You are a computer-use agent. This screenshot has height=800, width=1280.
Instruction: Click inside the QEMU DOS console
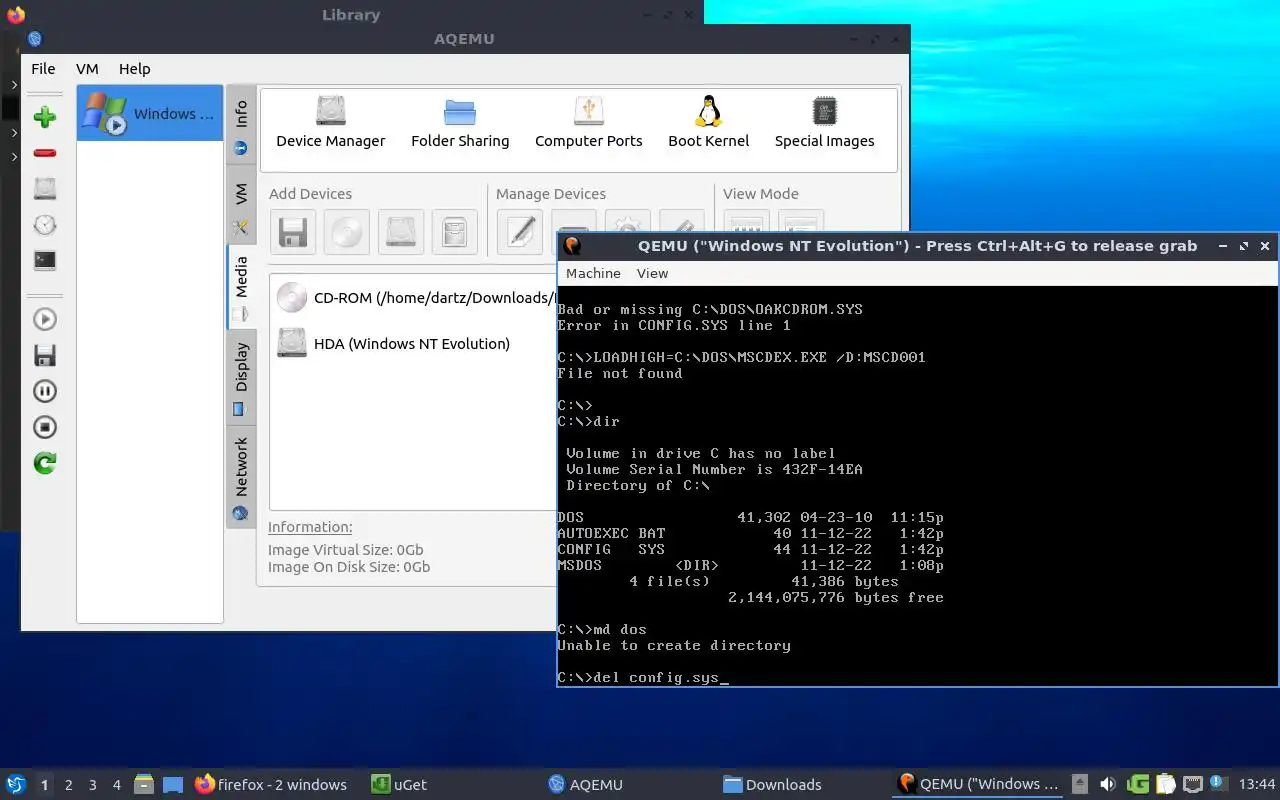917,486
